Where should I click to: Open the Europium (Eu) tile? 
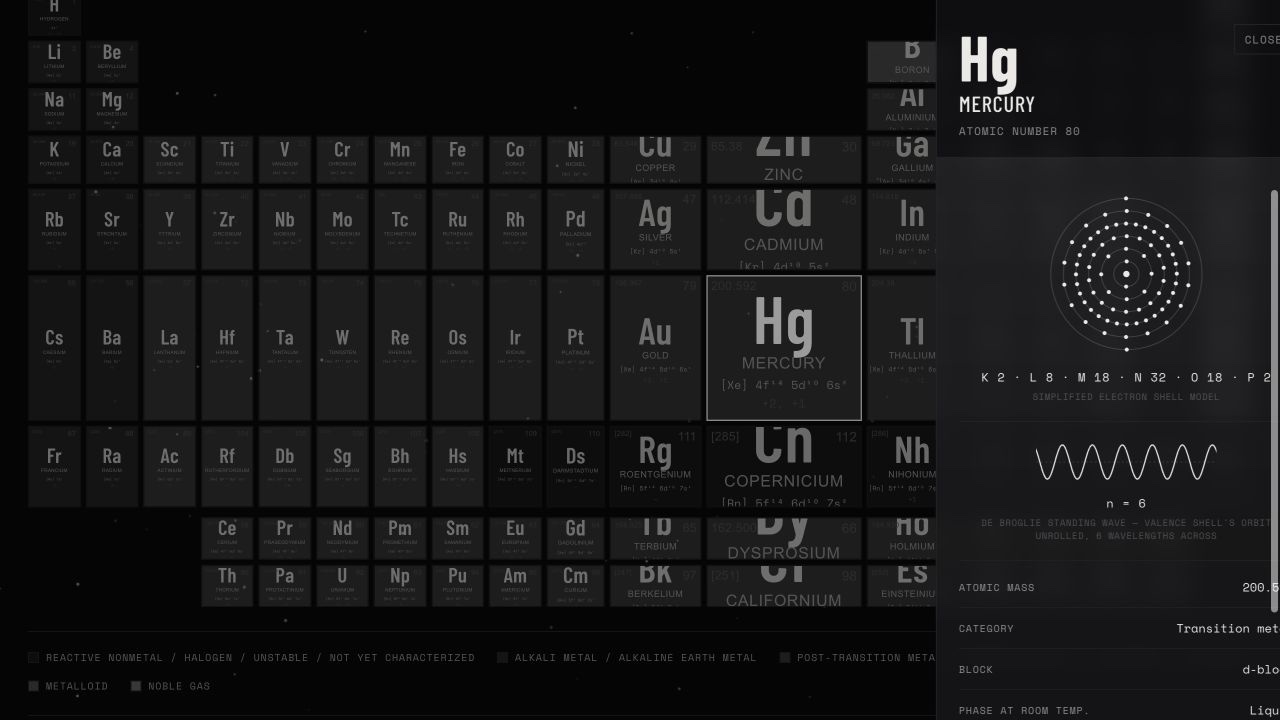coord(515,538)
